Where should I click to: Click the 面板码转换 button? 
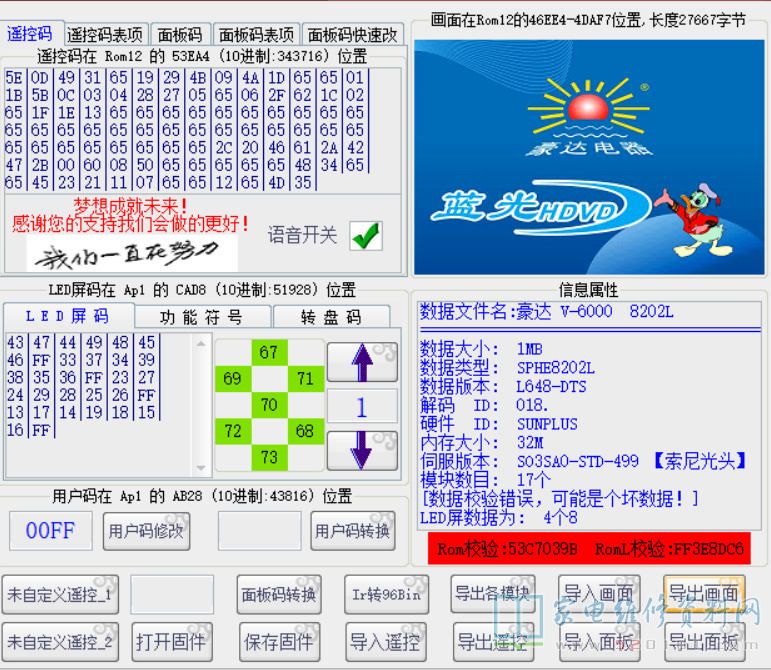click(279, 595)
